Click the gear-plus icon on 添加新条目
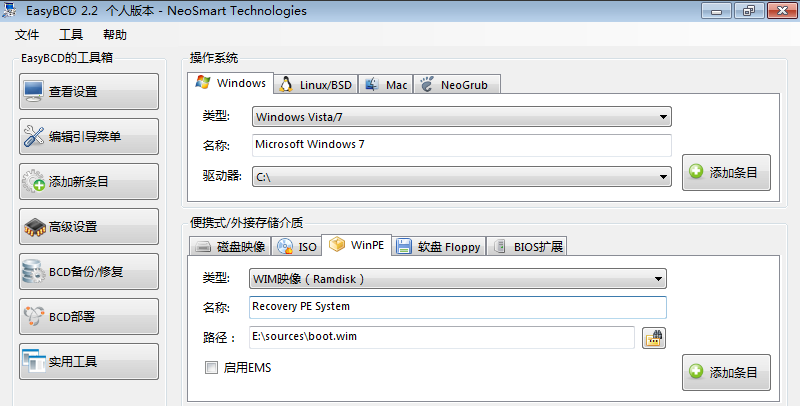 pyautogui.click(x=34, y=181)
